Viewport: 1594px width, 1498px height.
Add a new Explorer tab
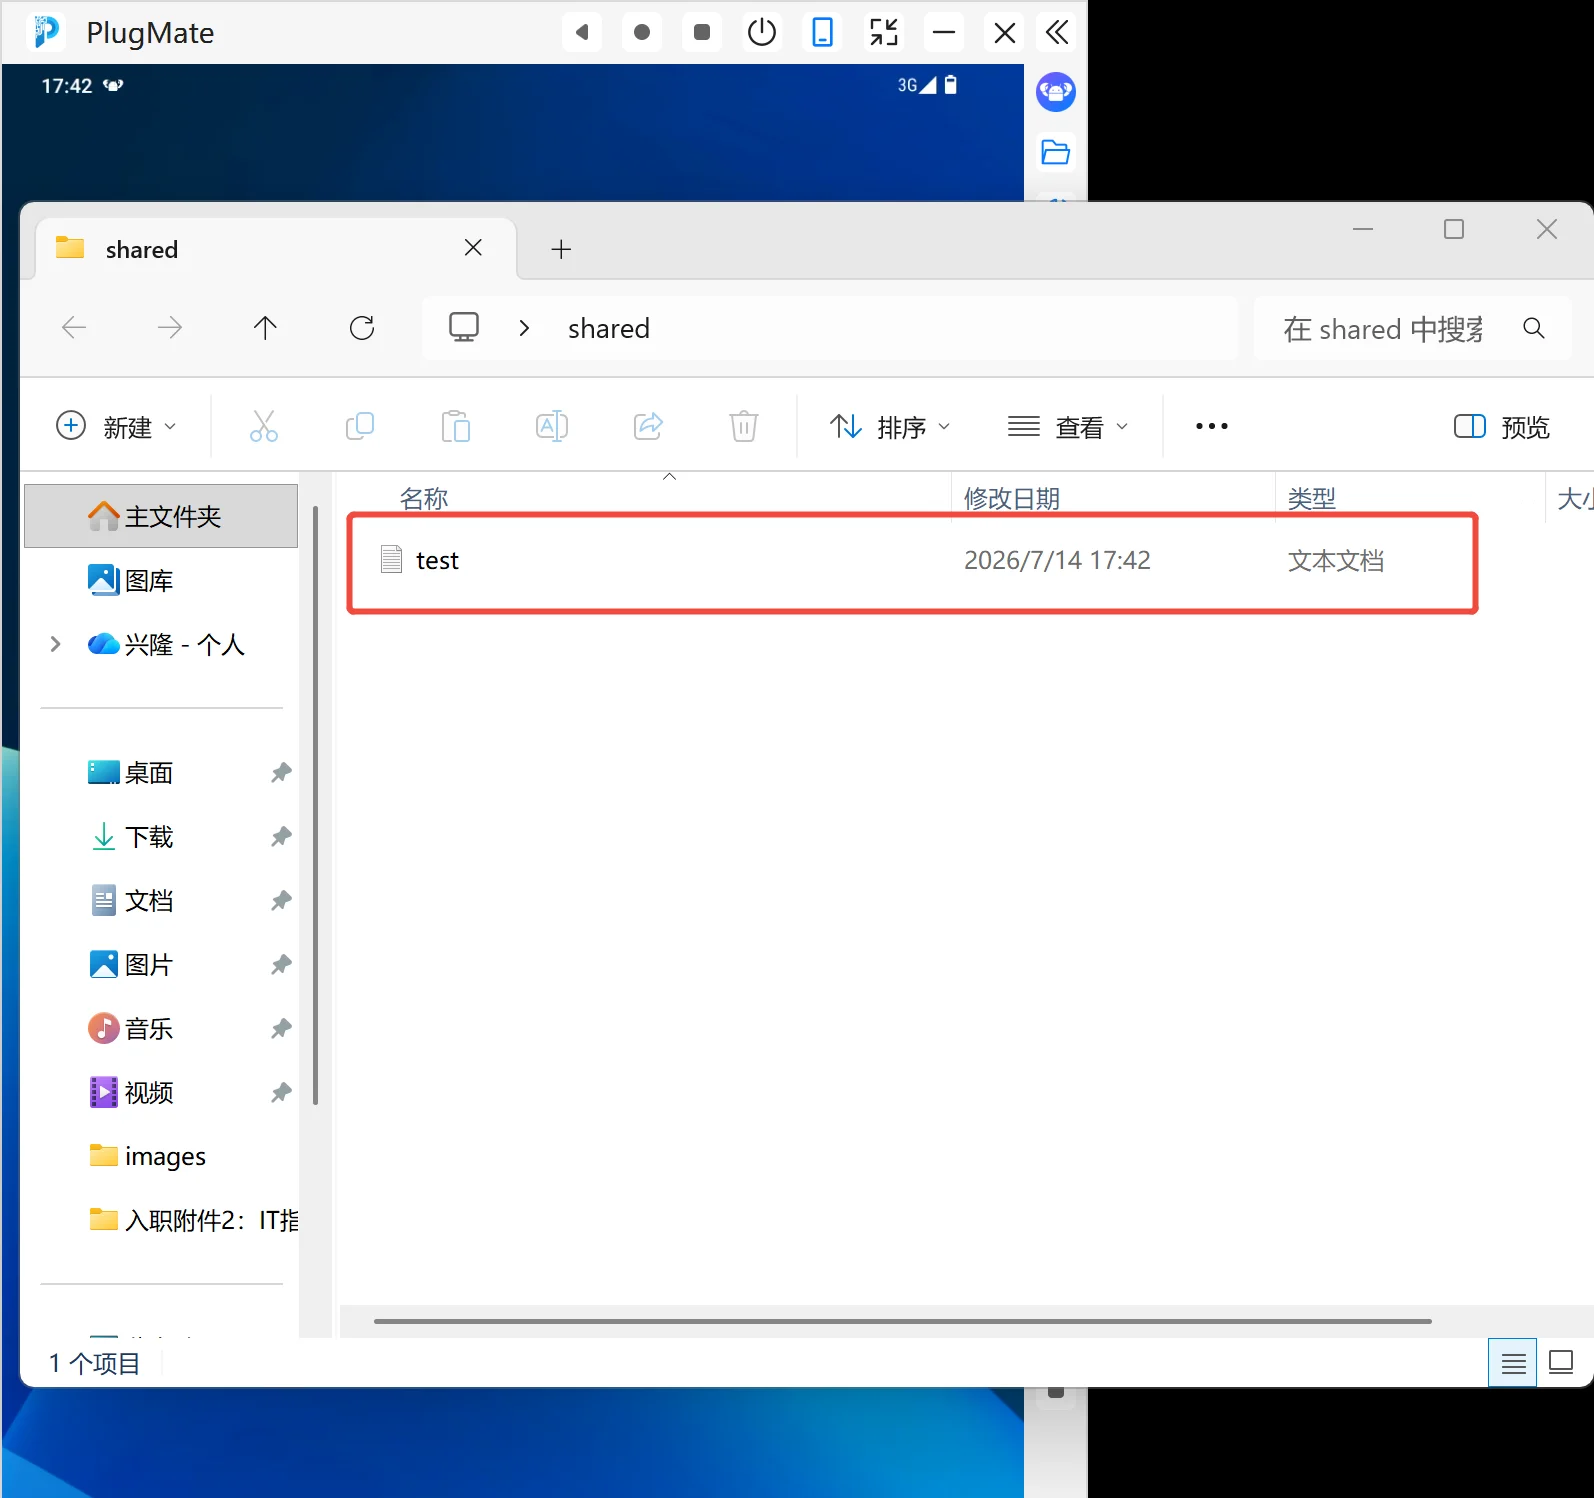(561, 249)
